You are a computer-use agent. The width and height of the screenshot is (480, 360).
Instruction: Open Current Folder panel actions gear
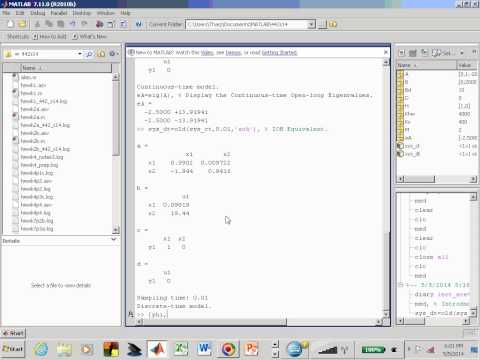113,54
